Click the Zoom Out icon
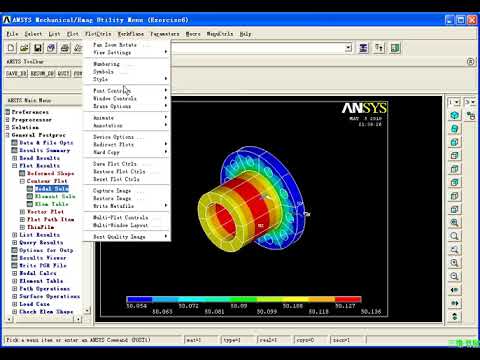480x360 pixels. tap(454, 276)
